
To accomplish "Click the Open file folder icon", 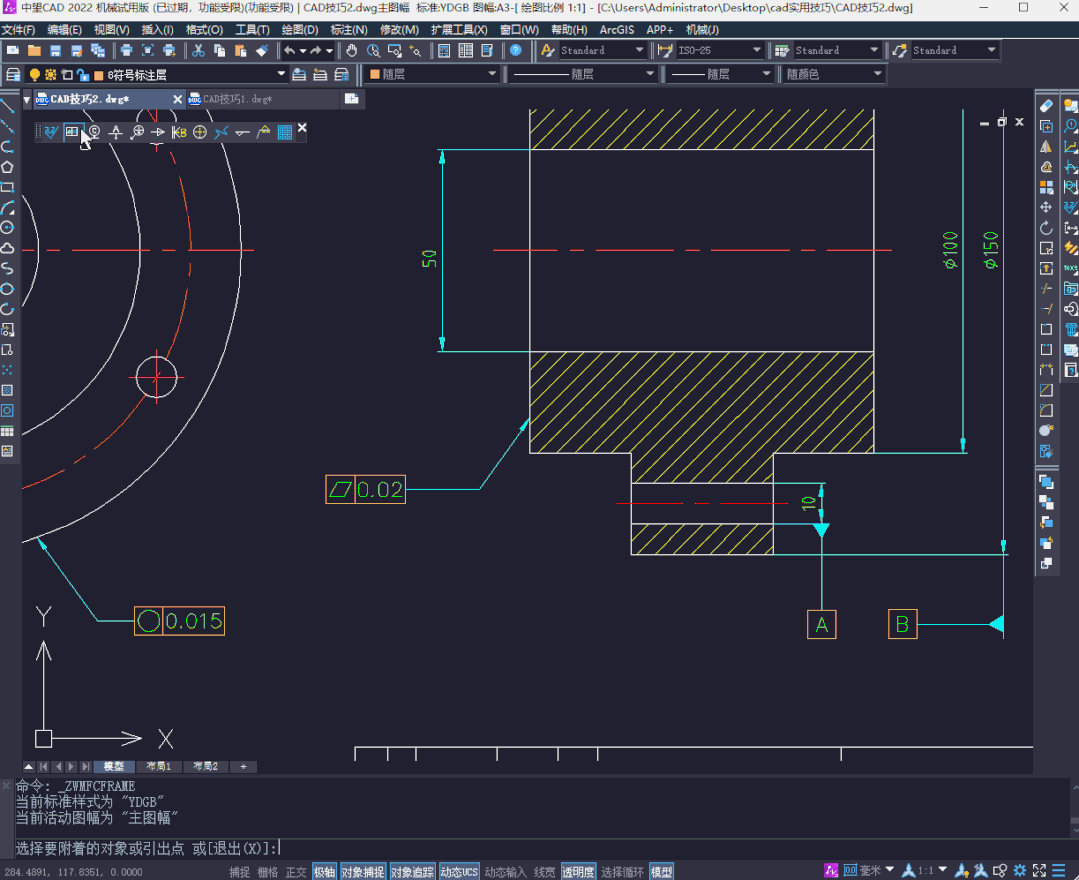I will tap(34, 50).
